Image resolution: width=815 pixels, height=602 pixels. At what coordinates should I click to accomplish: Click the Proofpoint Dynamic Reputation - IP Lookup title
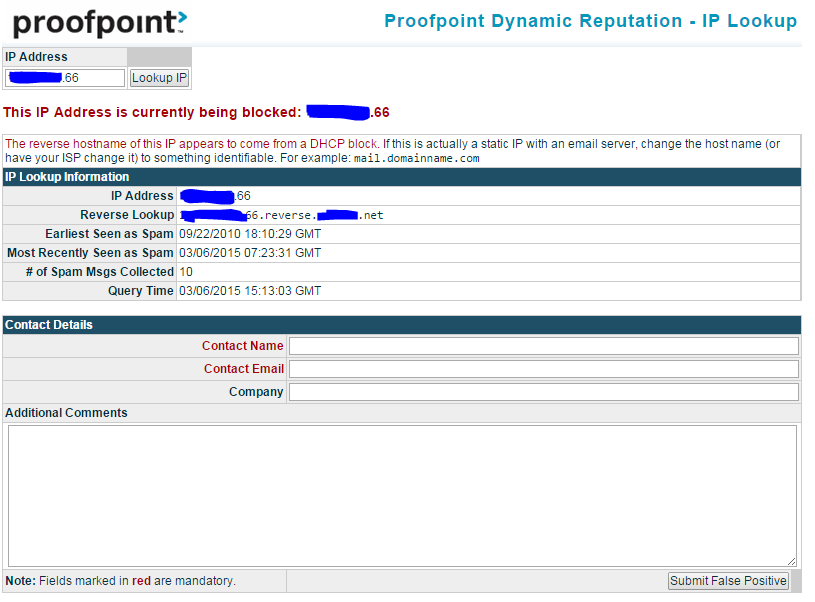(590, 21)
